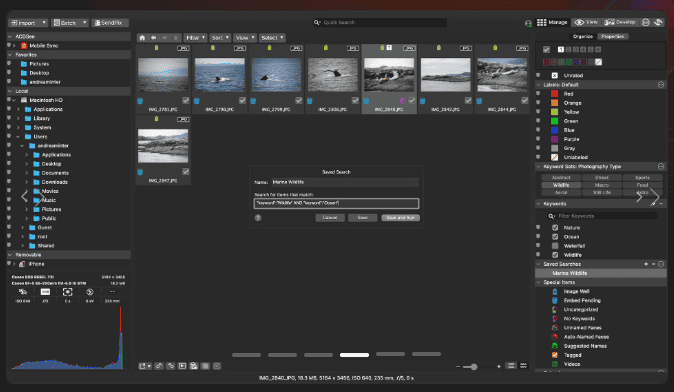
Task: Select the Wildlife keyword set button
Action: point(561,185)
